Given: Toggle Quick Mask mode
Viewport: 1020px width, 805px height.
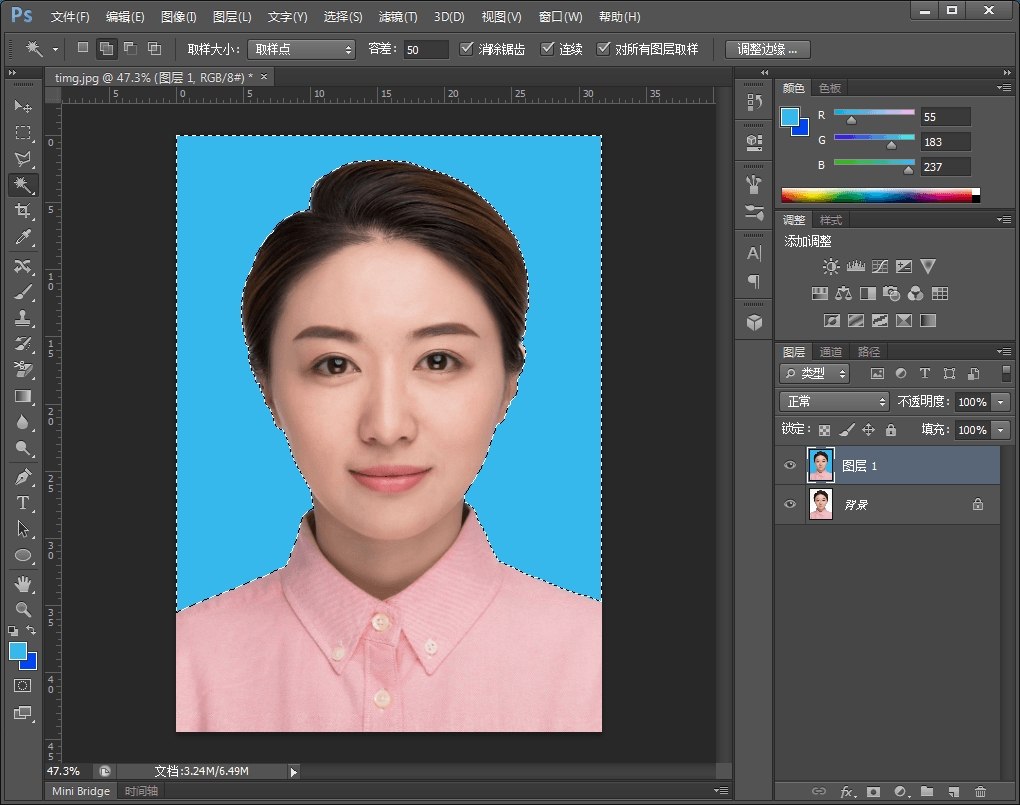Looking at the screenshot, I should tap(23, 686).
